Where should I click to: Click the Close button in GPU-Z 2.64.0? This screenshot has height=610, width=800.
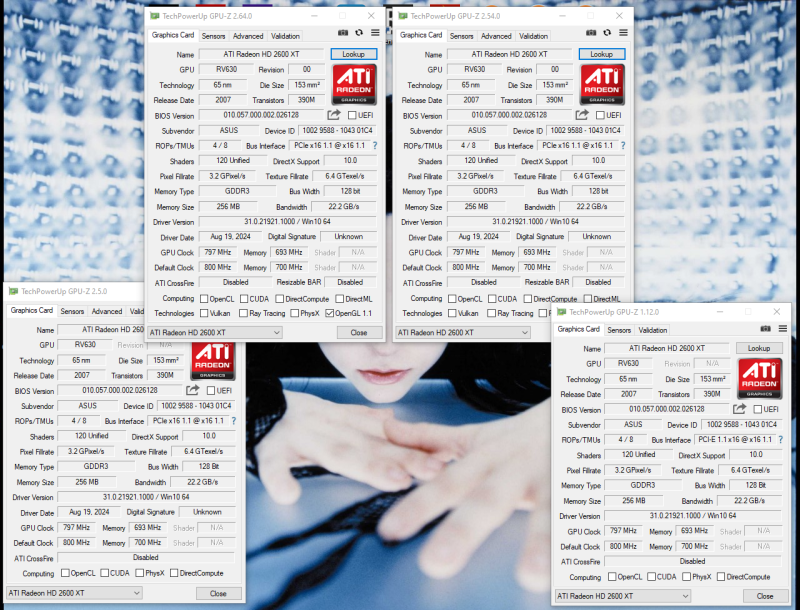click(x=359, y=333)
